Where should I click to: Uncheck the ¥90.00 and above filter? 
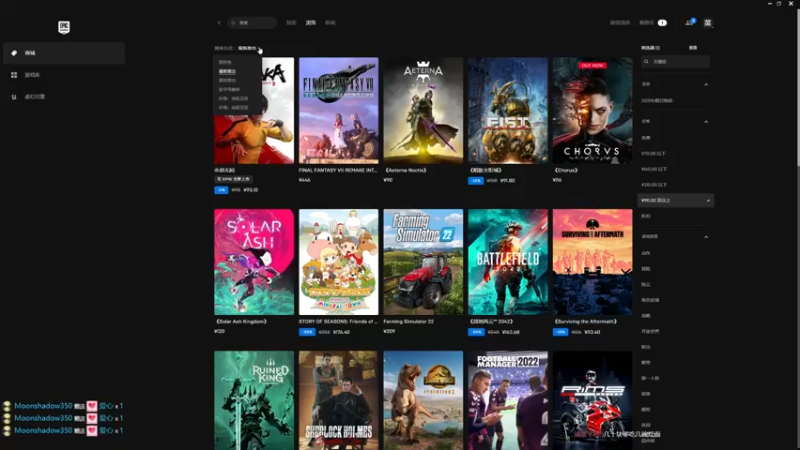pyautogui.click(x=675, y=201)
